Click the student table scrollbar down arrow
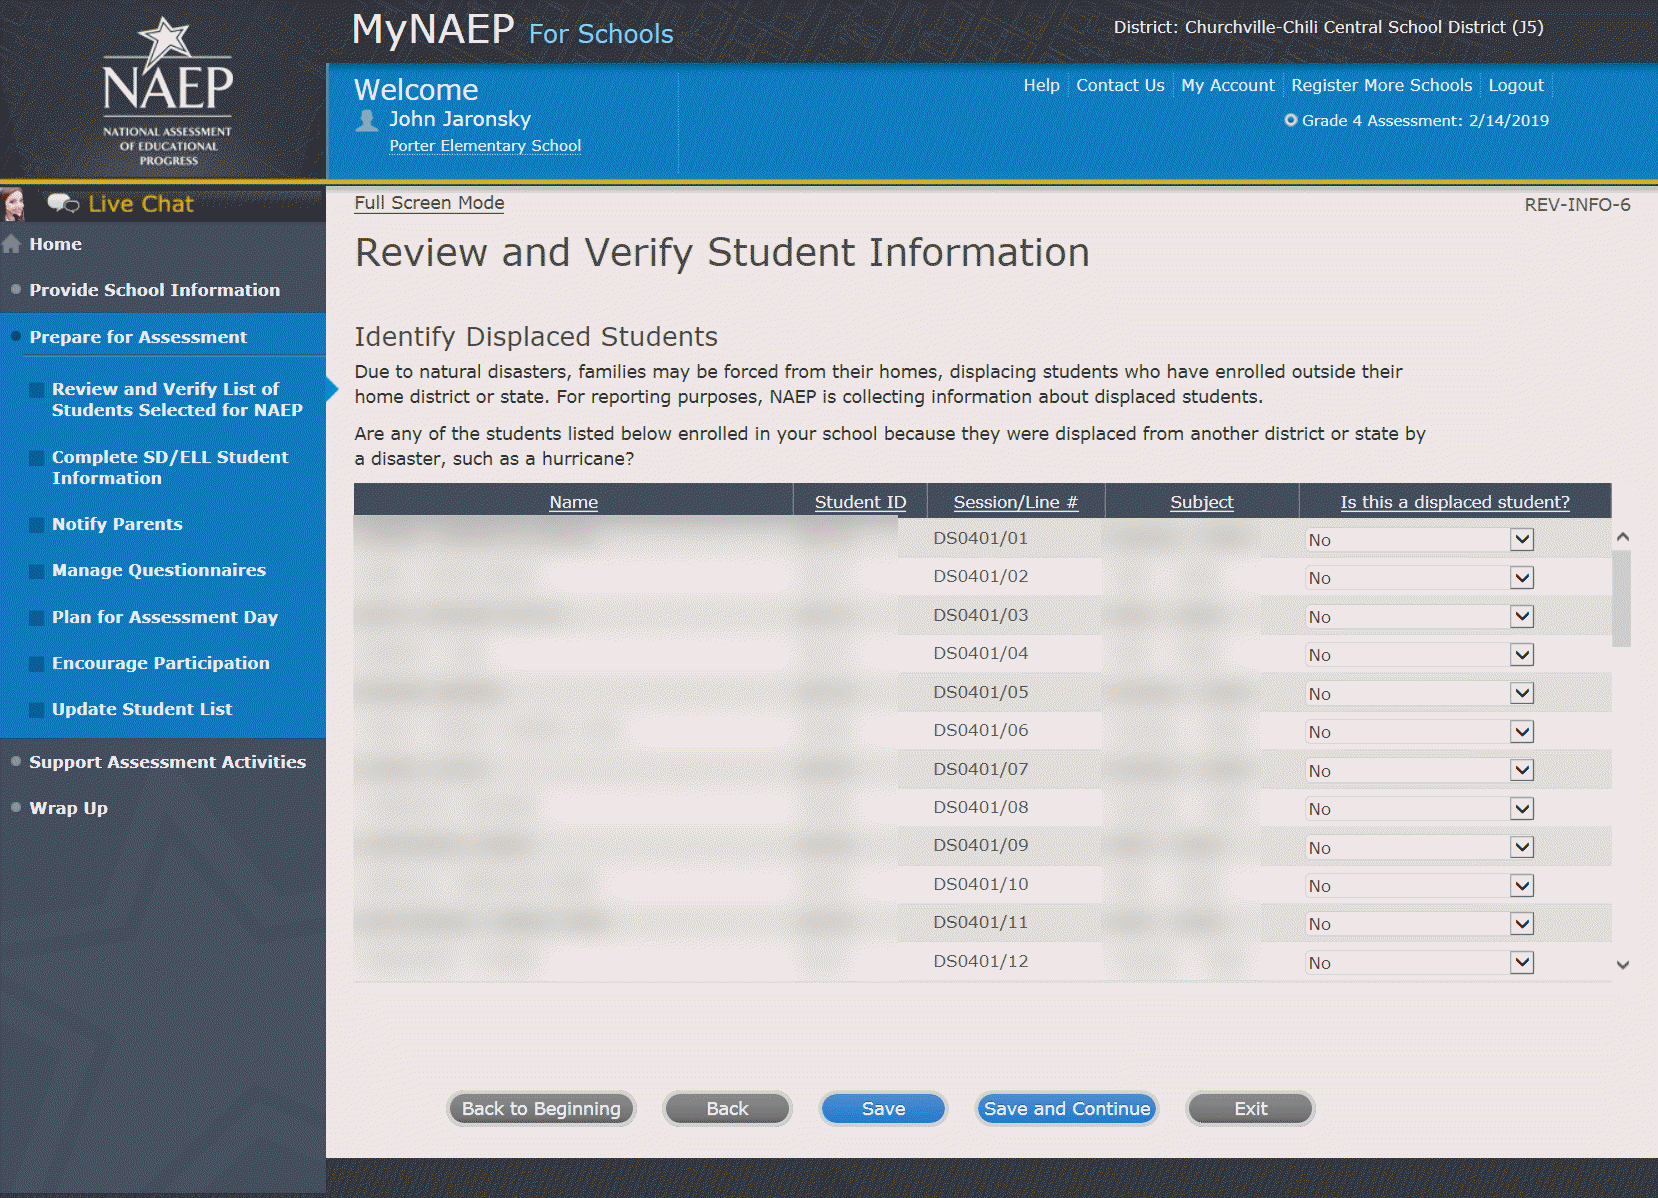The height and width of the screenshot is (1198, 1658). [1623, 965]
